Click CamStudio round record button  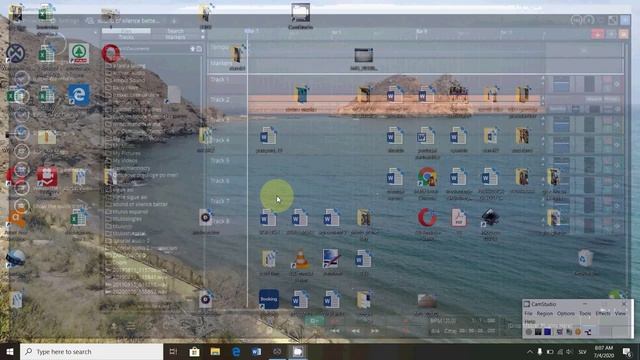click(529, 332)
